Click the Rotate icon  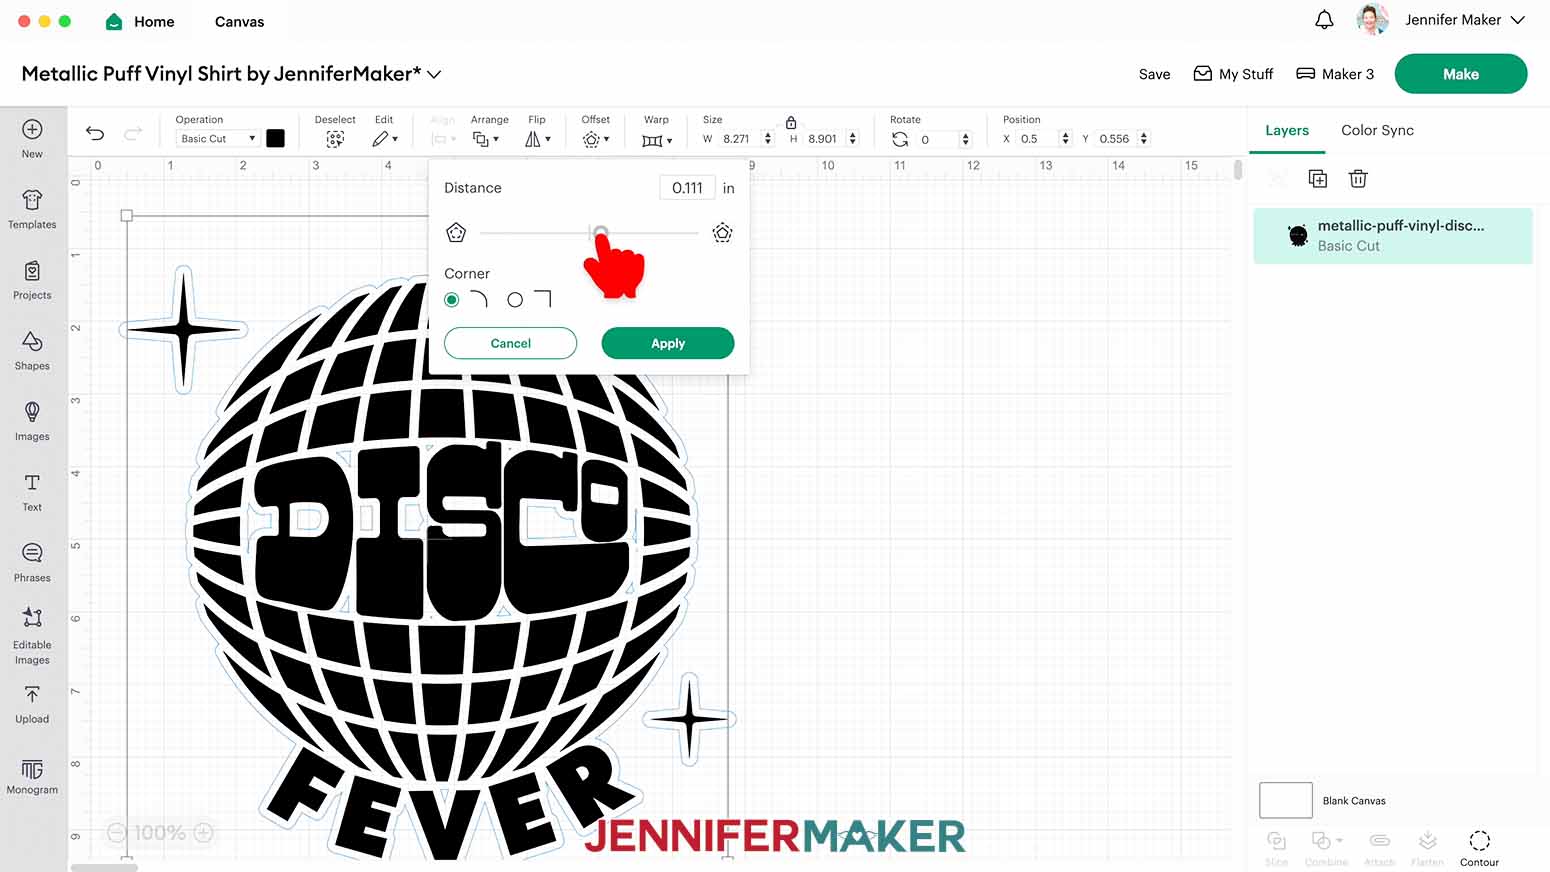(x=900, y=139)
